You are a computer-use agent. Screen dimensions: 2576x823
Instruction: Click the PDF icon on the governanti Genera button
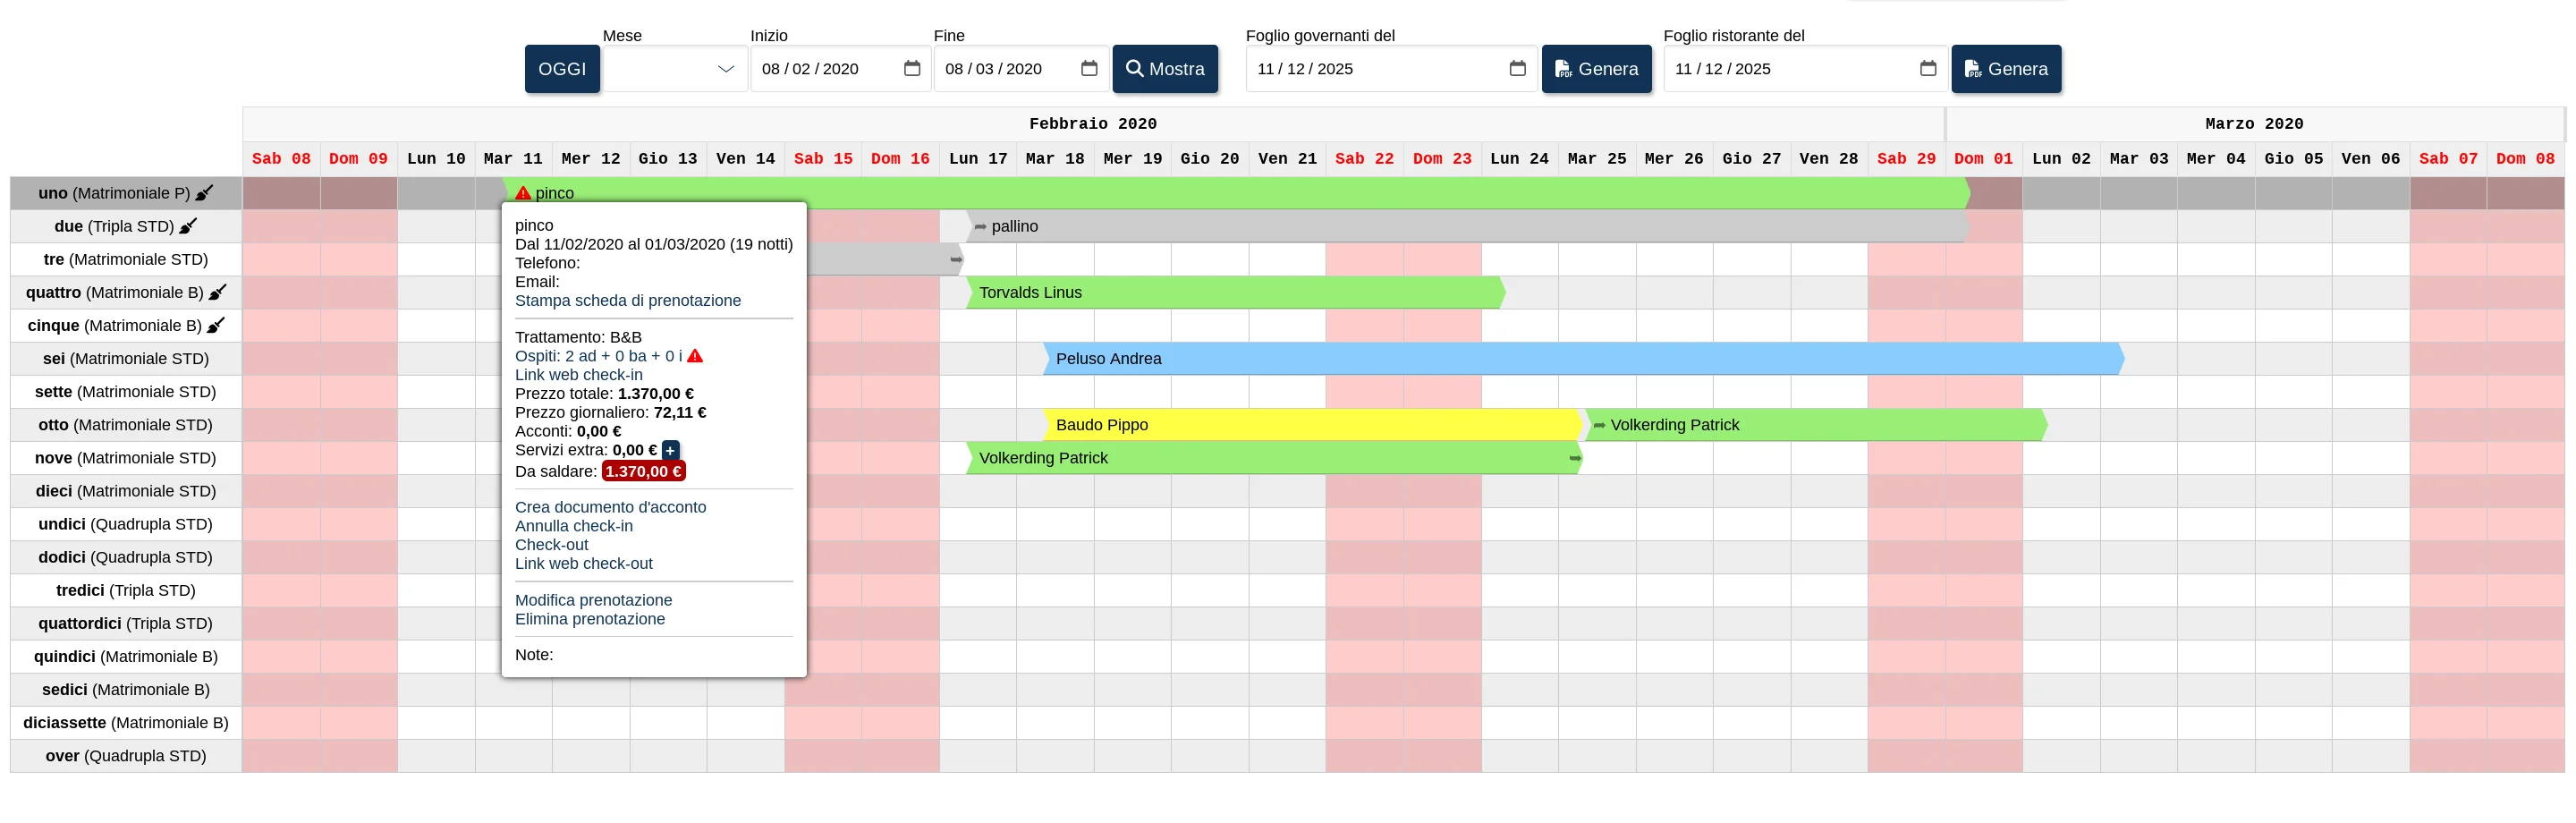pos(1563,68)
